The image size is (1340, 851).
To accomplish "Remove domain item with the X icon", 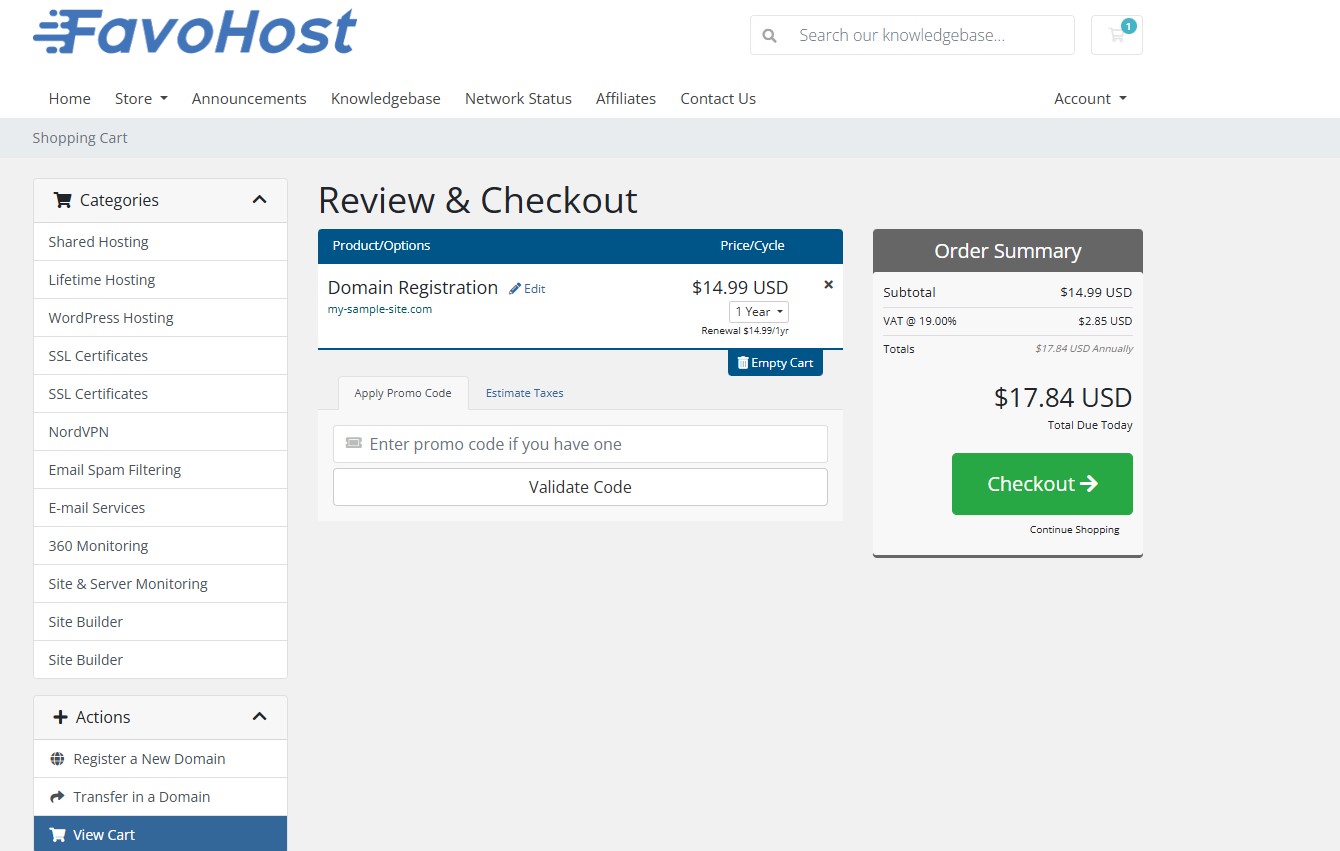I will [x=828, y=285].
